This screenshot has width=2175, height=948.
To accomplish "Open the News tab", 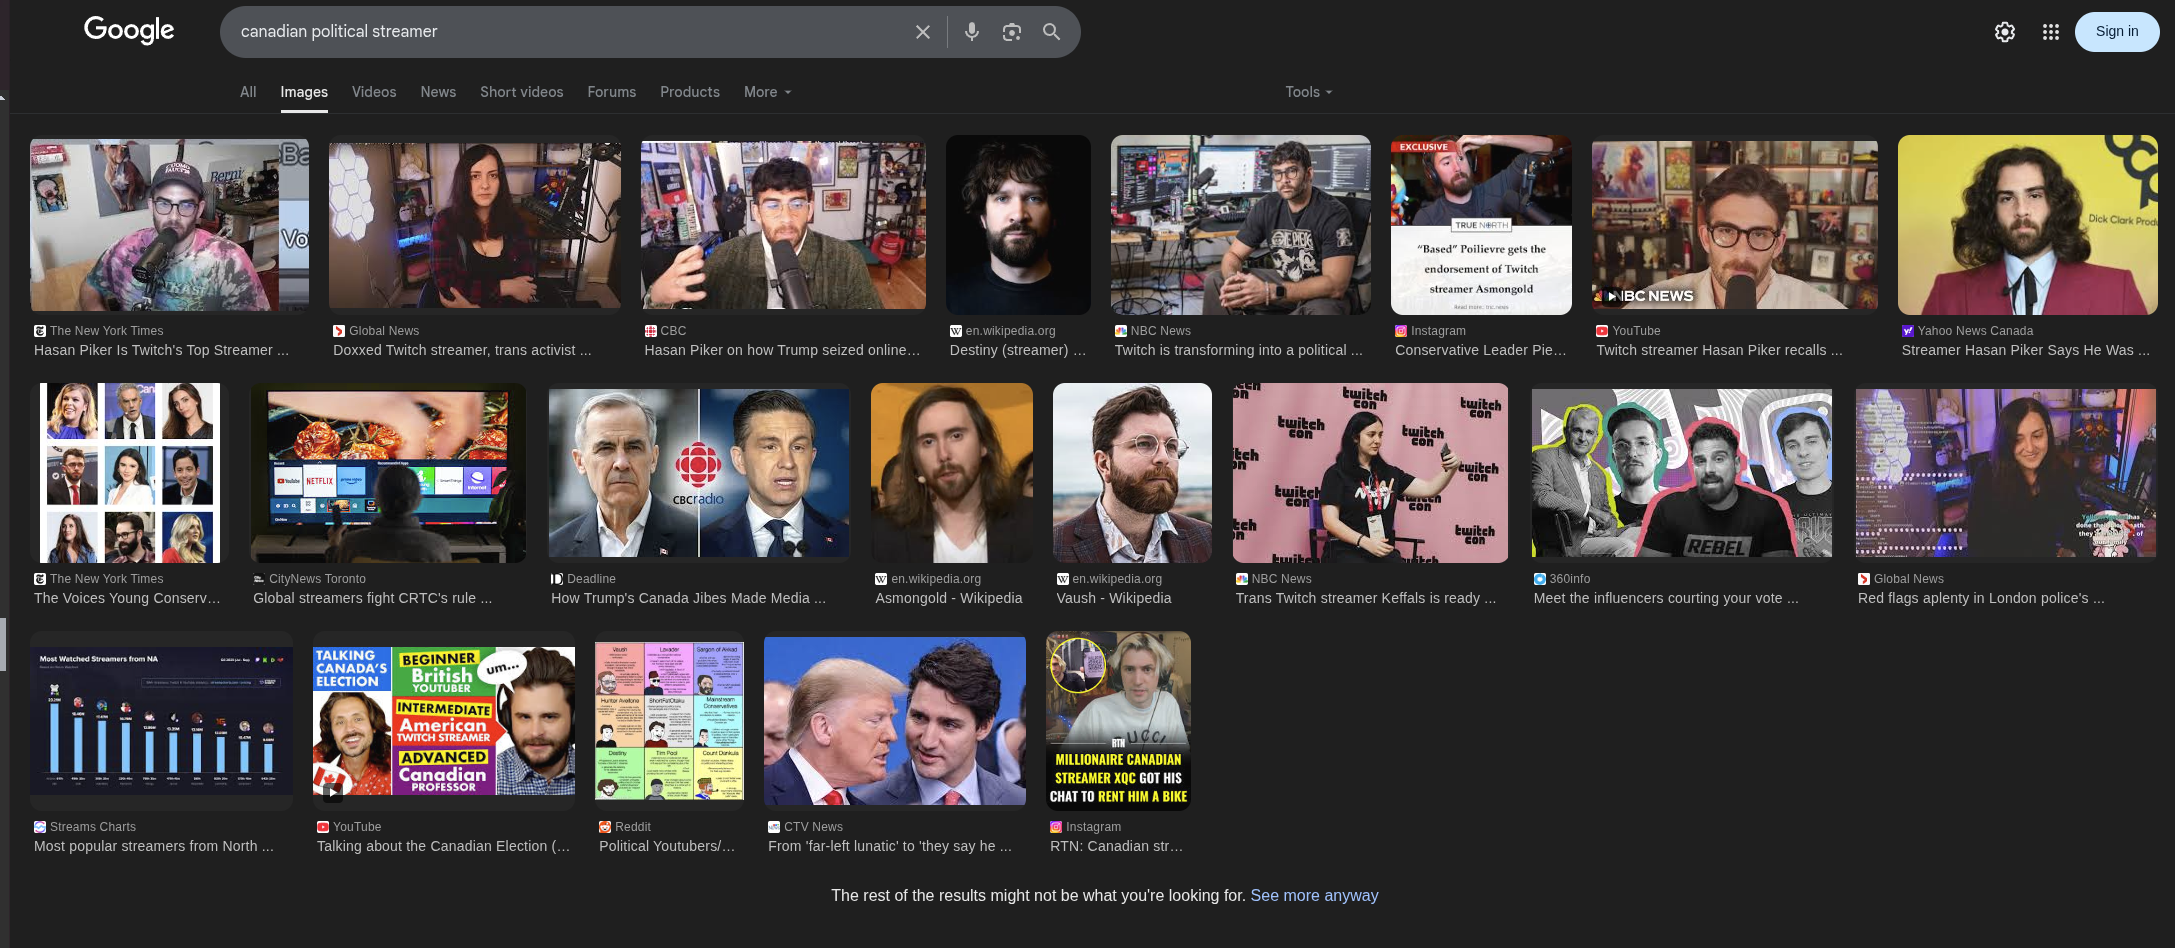I will (x=438, y=92).
